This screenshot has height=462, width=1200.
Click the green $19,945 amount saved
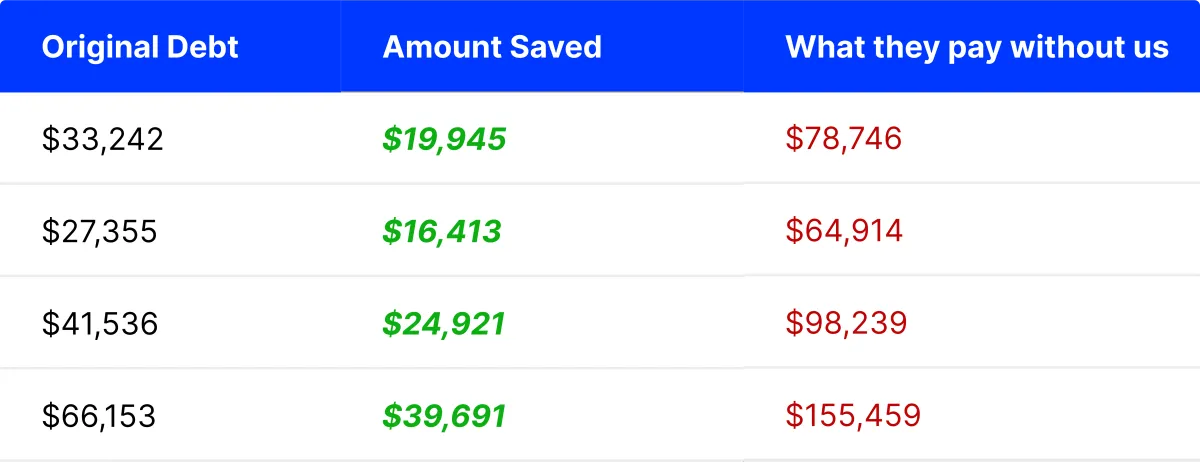(444, 140)
